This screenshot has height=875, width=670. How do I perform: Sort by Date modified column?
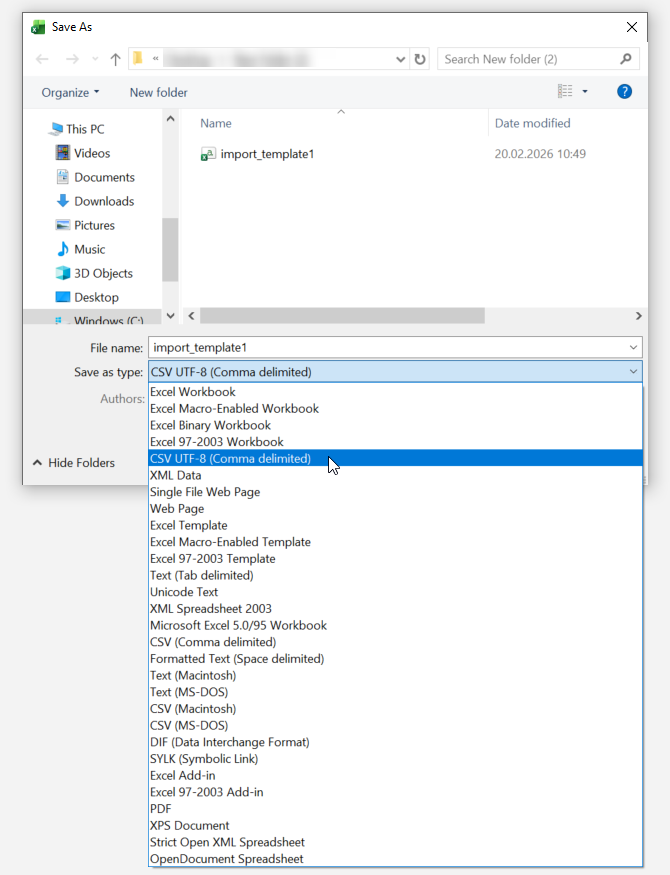(x=532, y=123)
